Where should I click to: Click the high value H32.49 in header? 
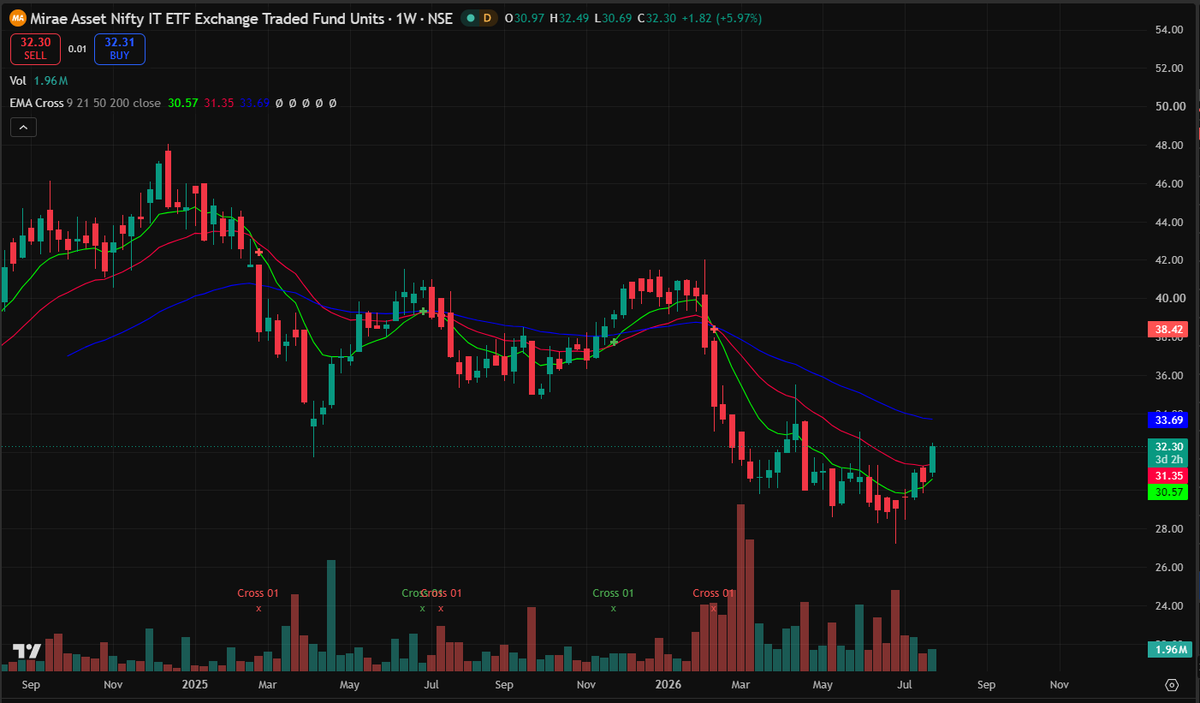point(569,18)
